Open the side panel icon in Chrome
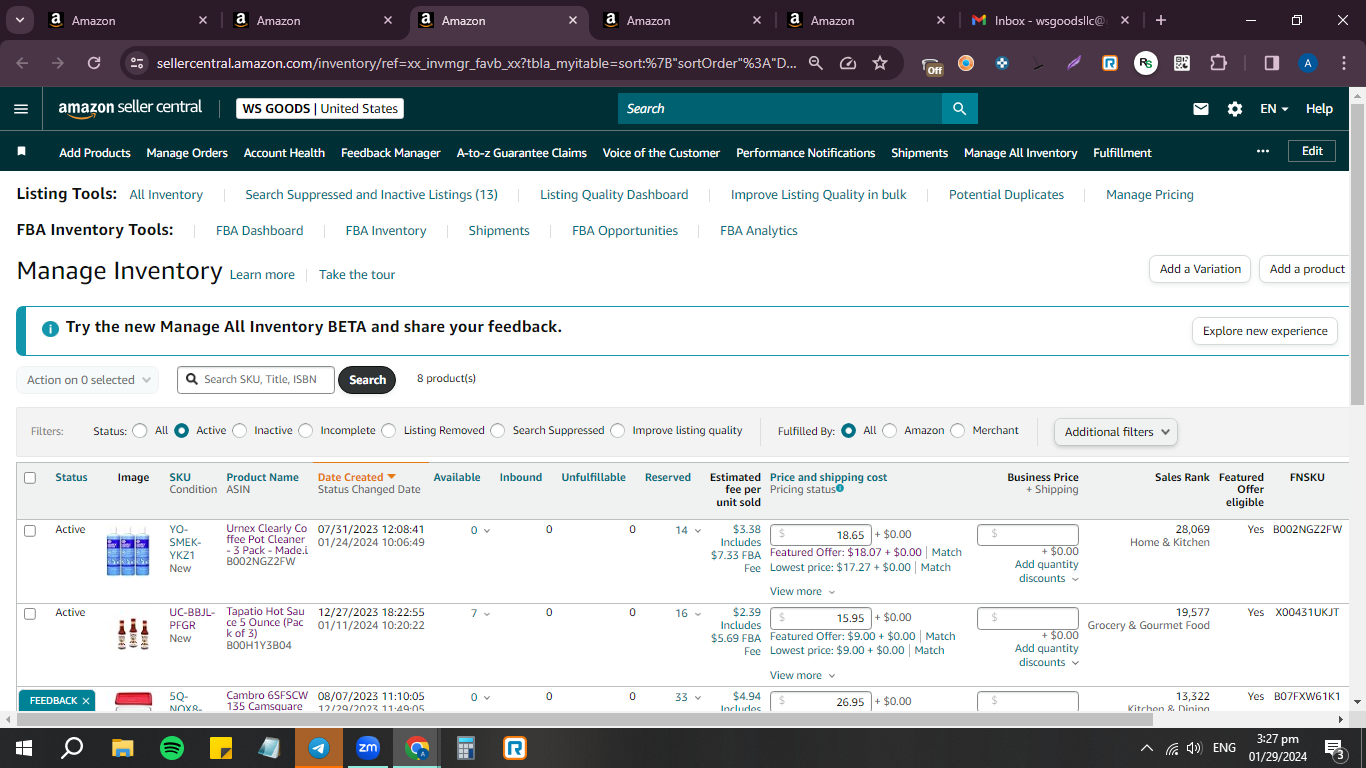Screen dimensions: 1366x768 click(x=1272, y=63)
